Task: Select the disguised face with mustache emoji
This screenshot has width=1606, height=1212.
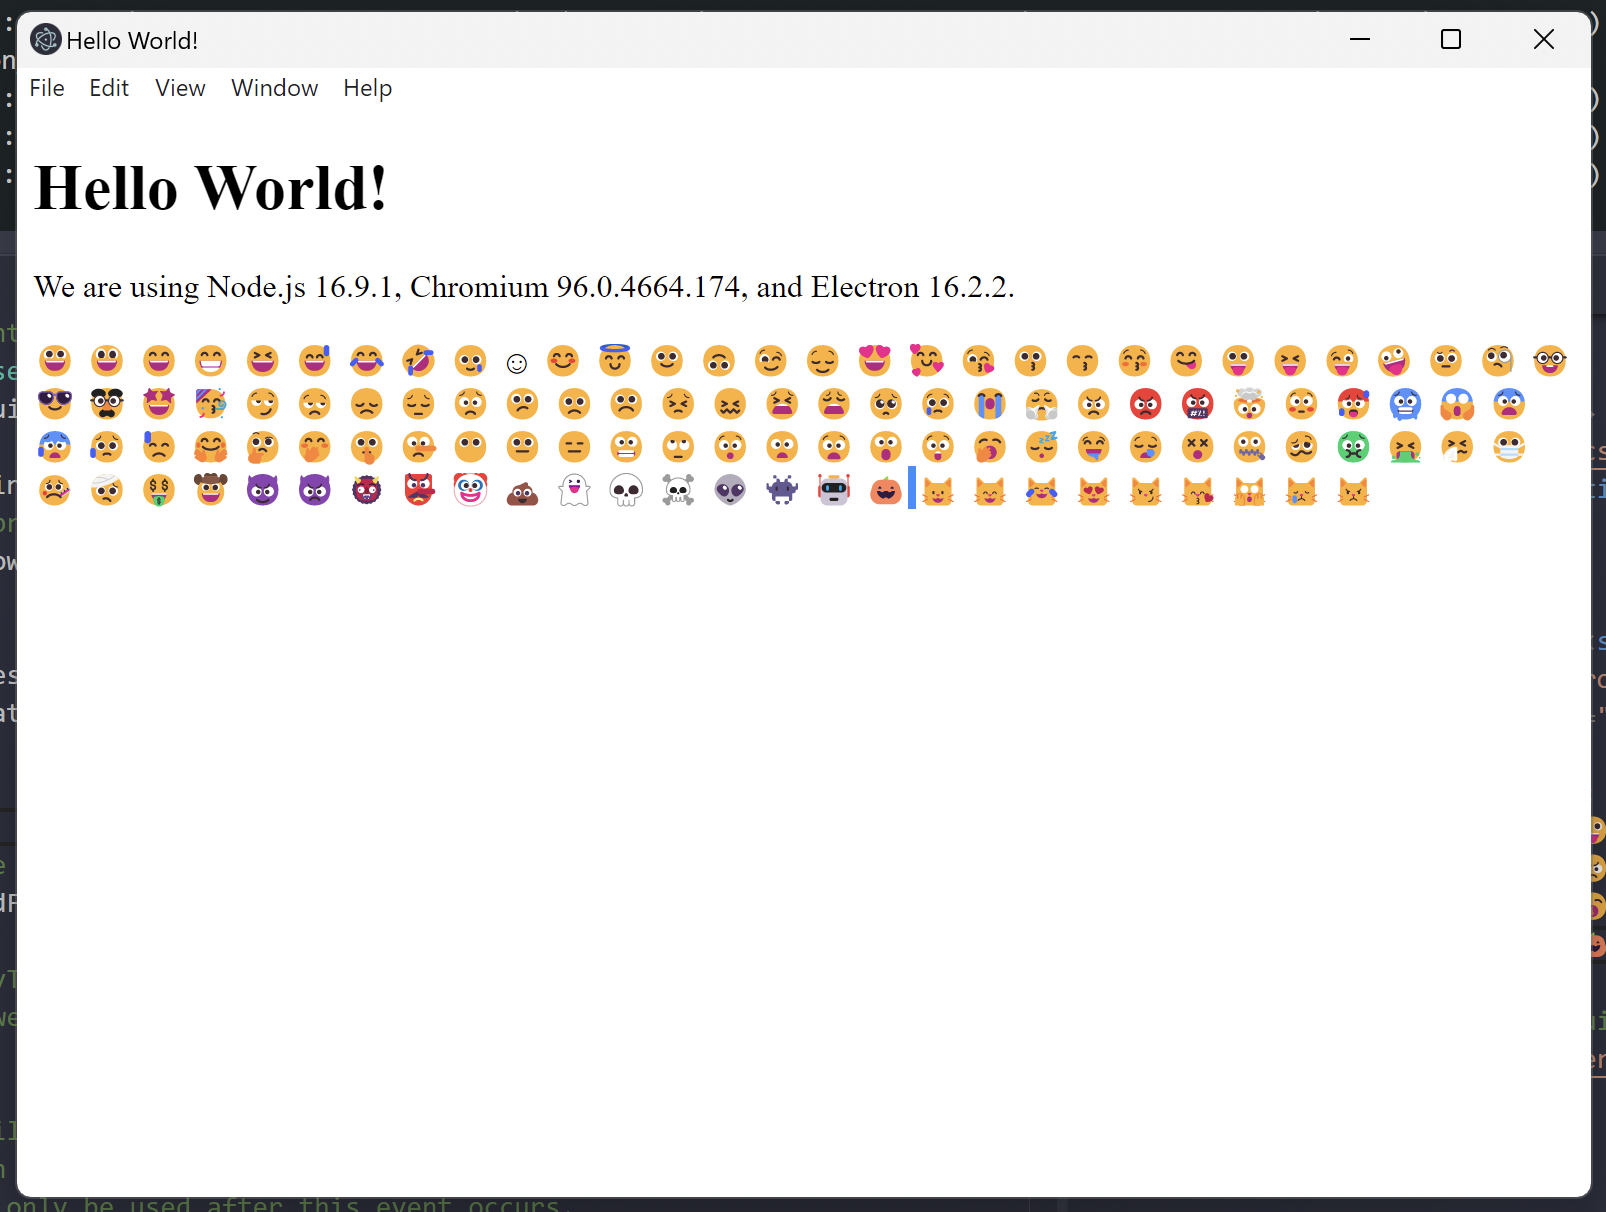Action: tap(107, 404)
